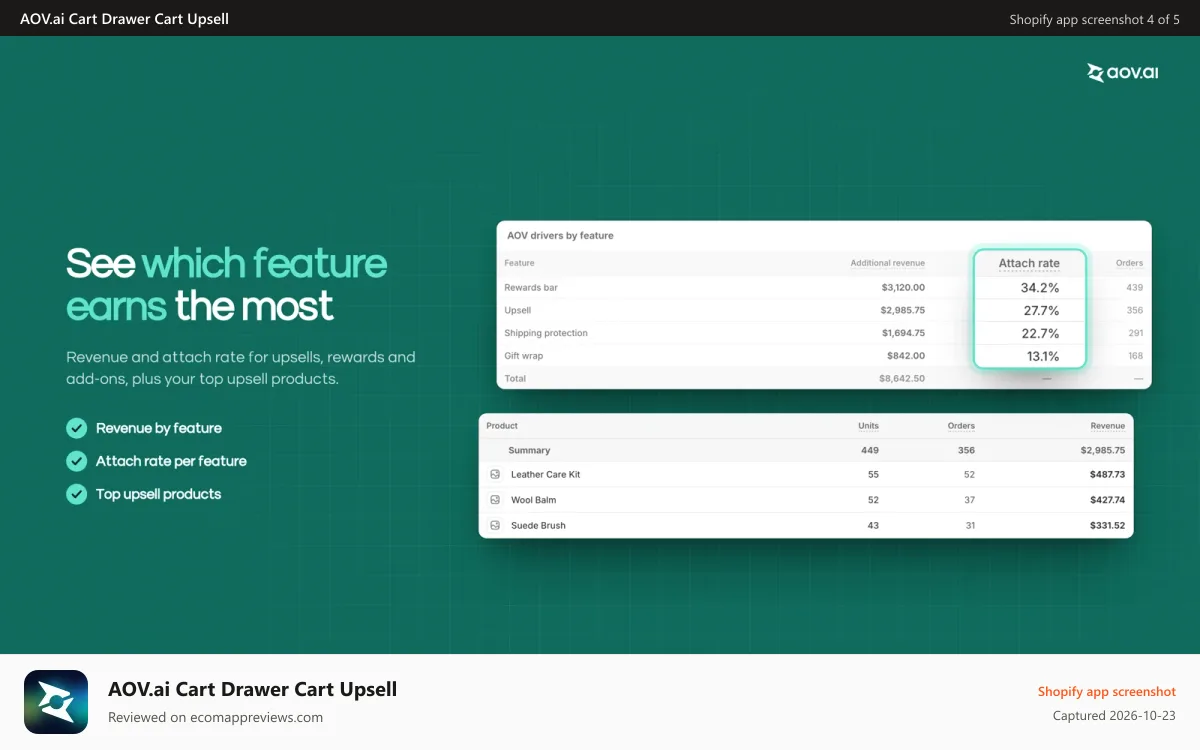Click the Upsell feature row label

(x=517, y=310)
